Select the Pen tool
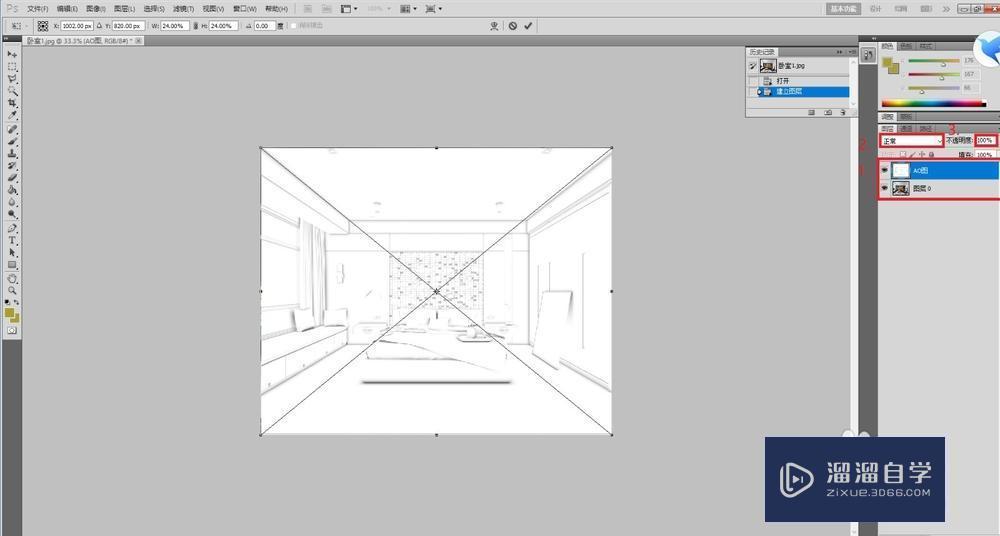This screenshot has width=1000, height=536. pyautogui.click(x=11, y=228)
